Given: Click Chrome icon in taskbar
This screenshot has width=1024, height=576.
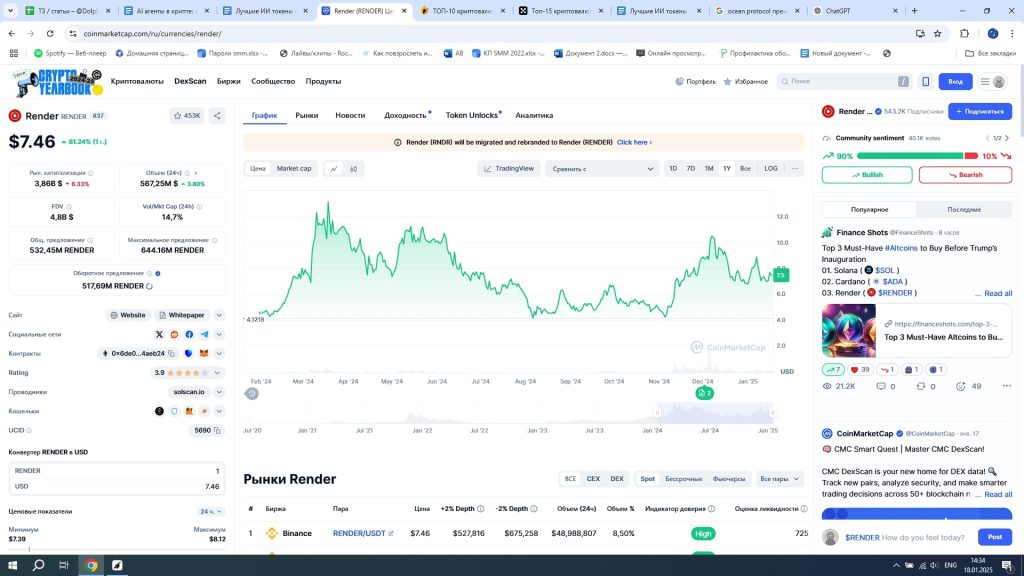Looking at the screenshot, I should (91, 566).
